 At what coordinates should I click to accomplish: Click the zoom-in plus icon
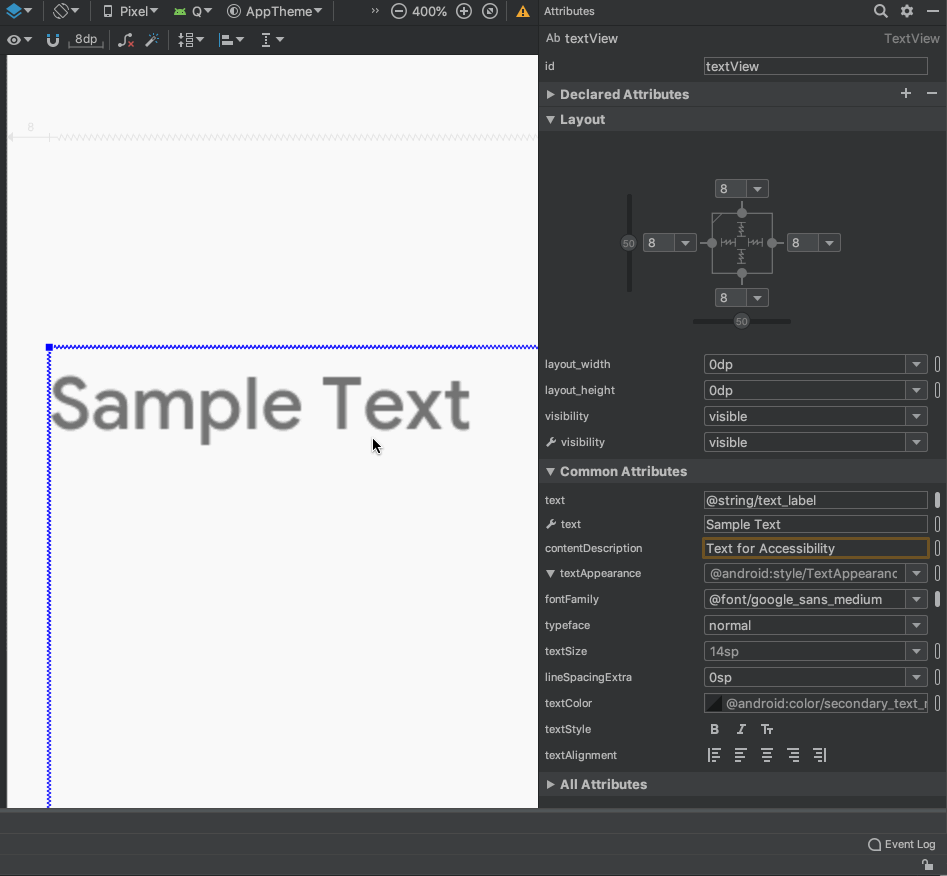463,11
